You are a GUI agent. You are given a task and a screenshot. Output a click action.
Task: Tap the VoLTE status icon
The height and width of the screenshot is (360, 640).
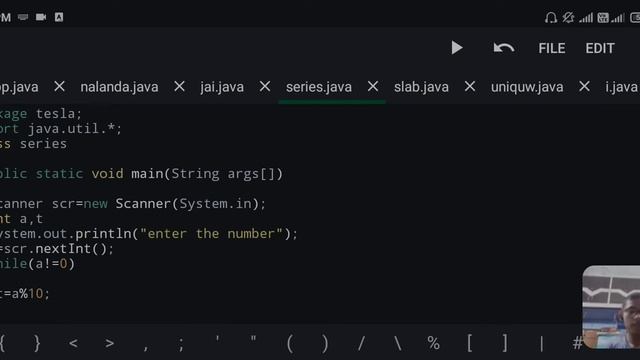point(603,18)
